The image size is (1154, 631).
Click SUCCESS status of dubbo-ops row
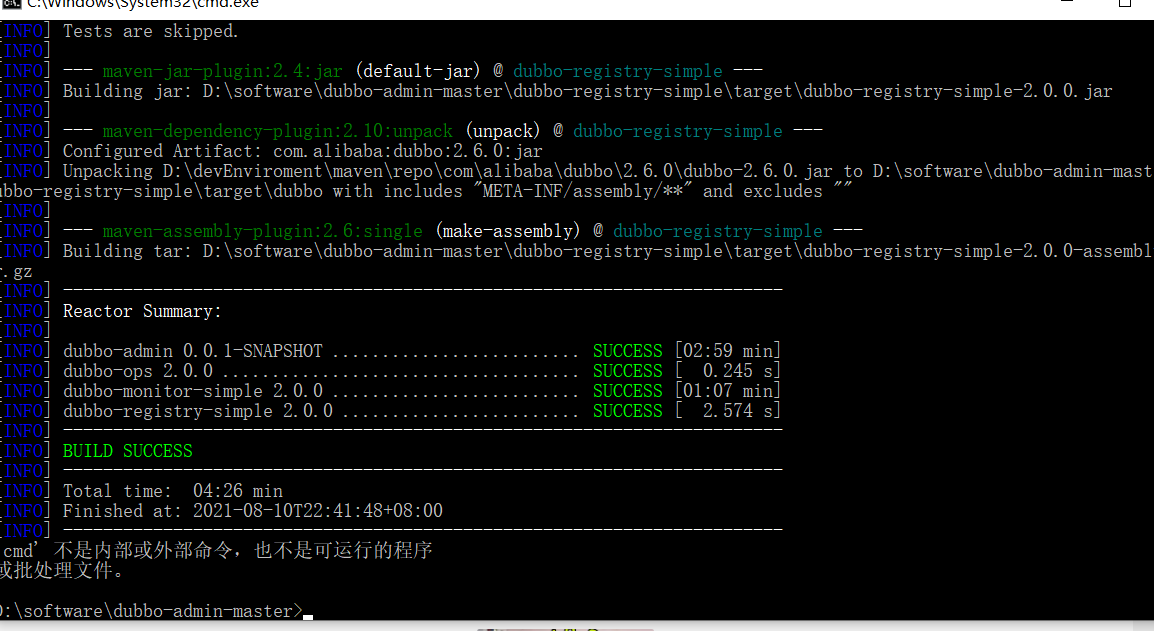click(x=628, y=371)
